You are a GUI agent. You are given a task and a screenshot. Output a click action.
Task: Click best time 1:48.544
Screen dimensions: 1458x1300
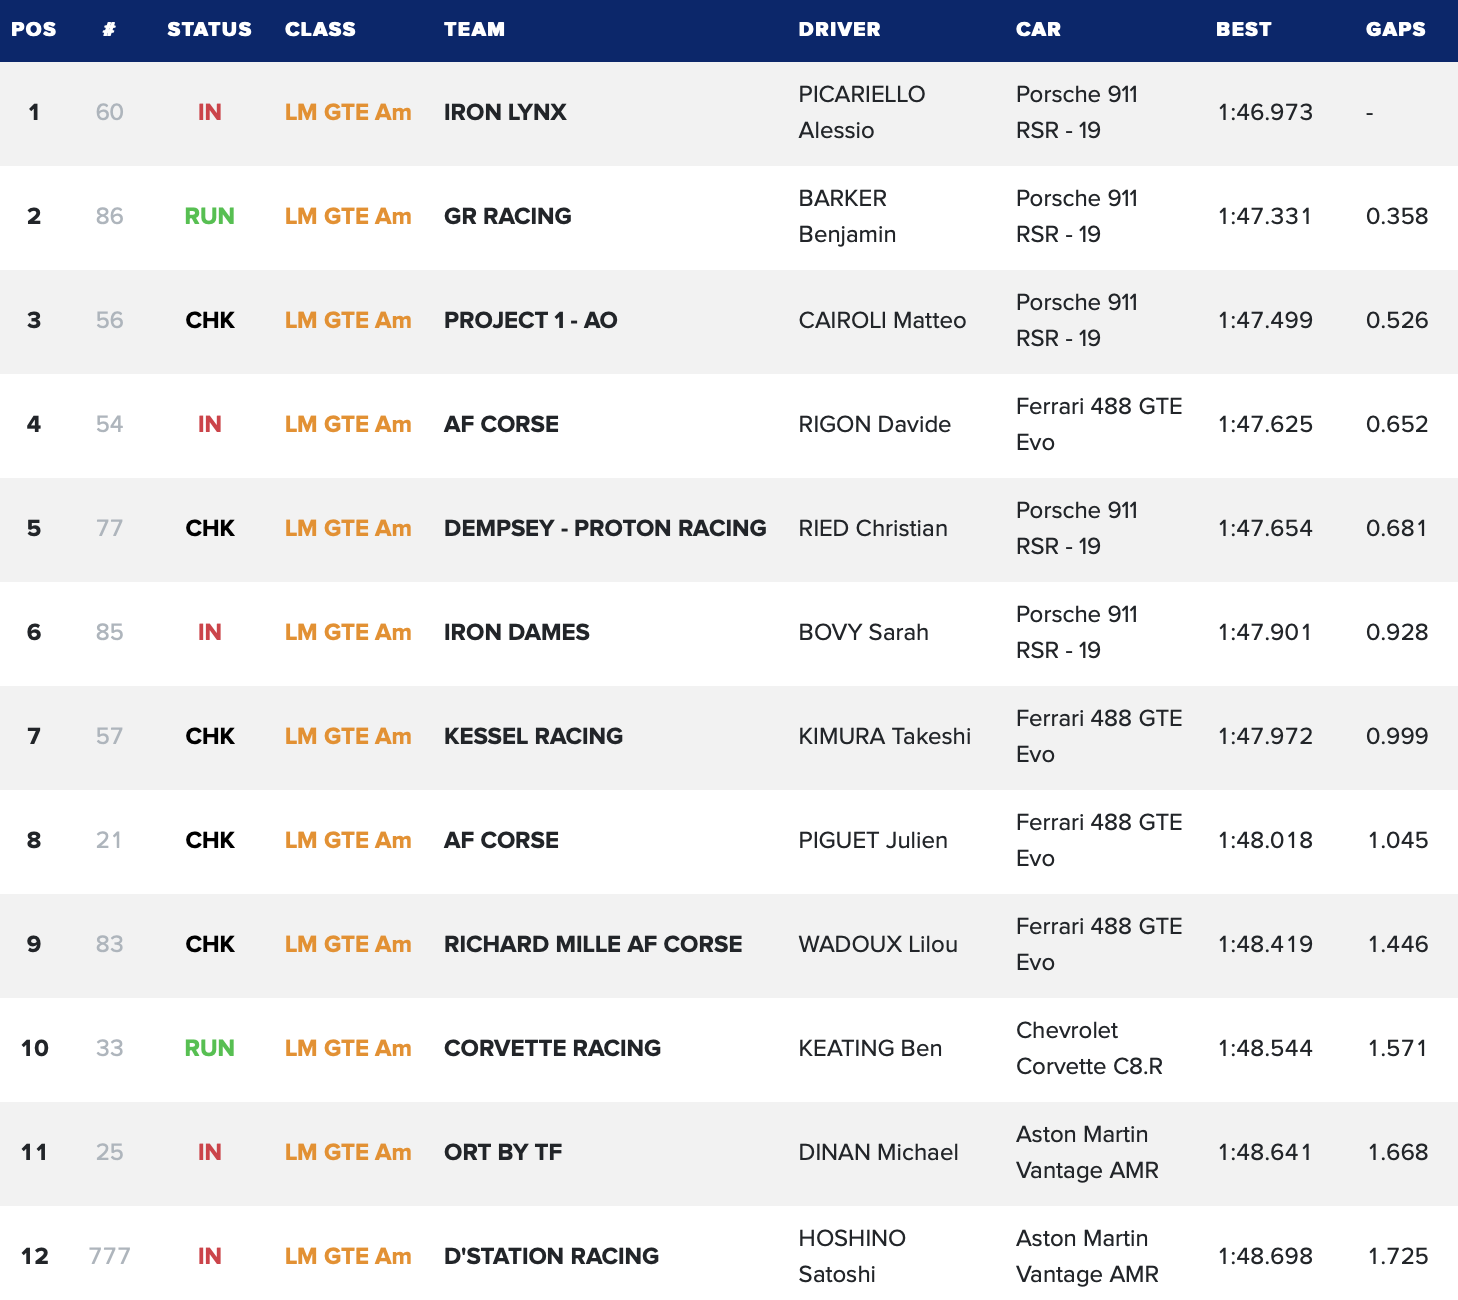click(x=1265, y=1048)
